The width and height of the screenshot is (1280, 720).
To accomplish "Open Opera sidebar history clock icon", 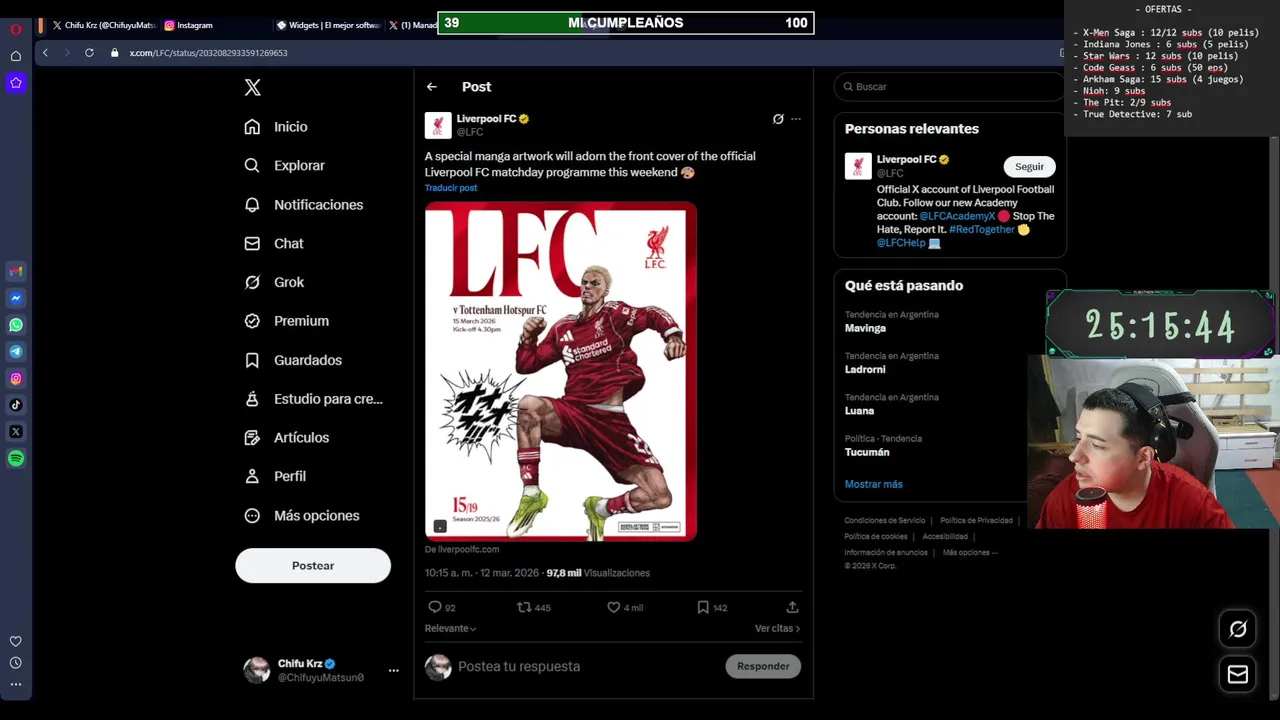I will point(16,663).
